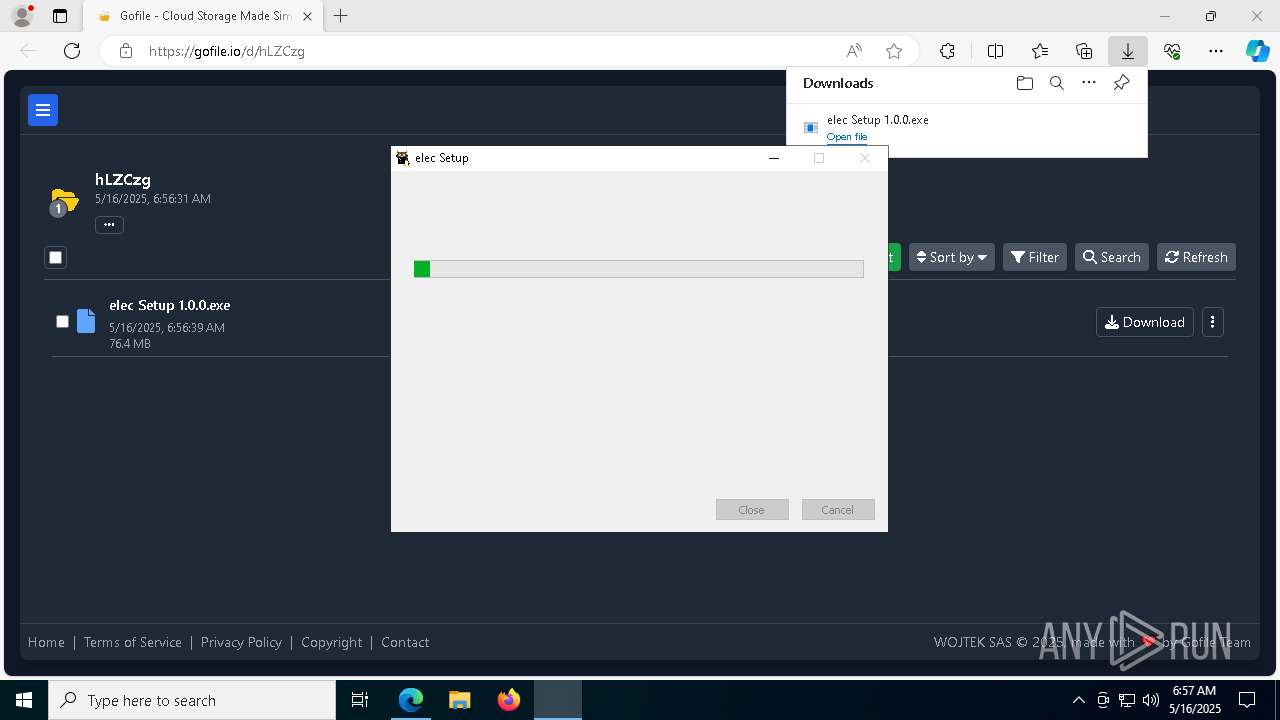The image size is (1280, 720).
Task: Select elec Setup 1.0.0.exe download entry
Action: (966, 127)
